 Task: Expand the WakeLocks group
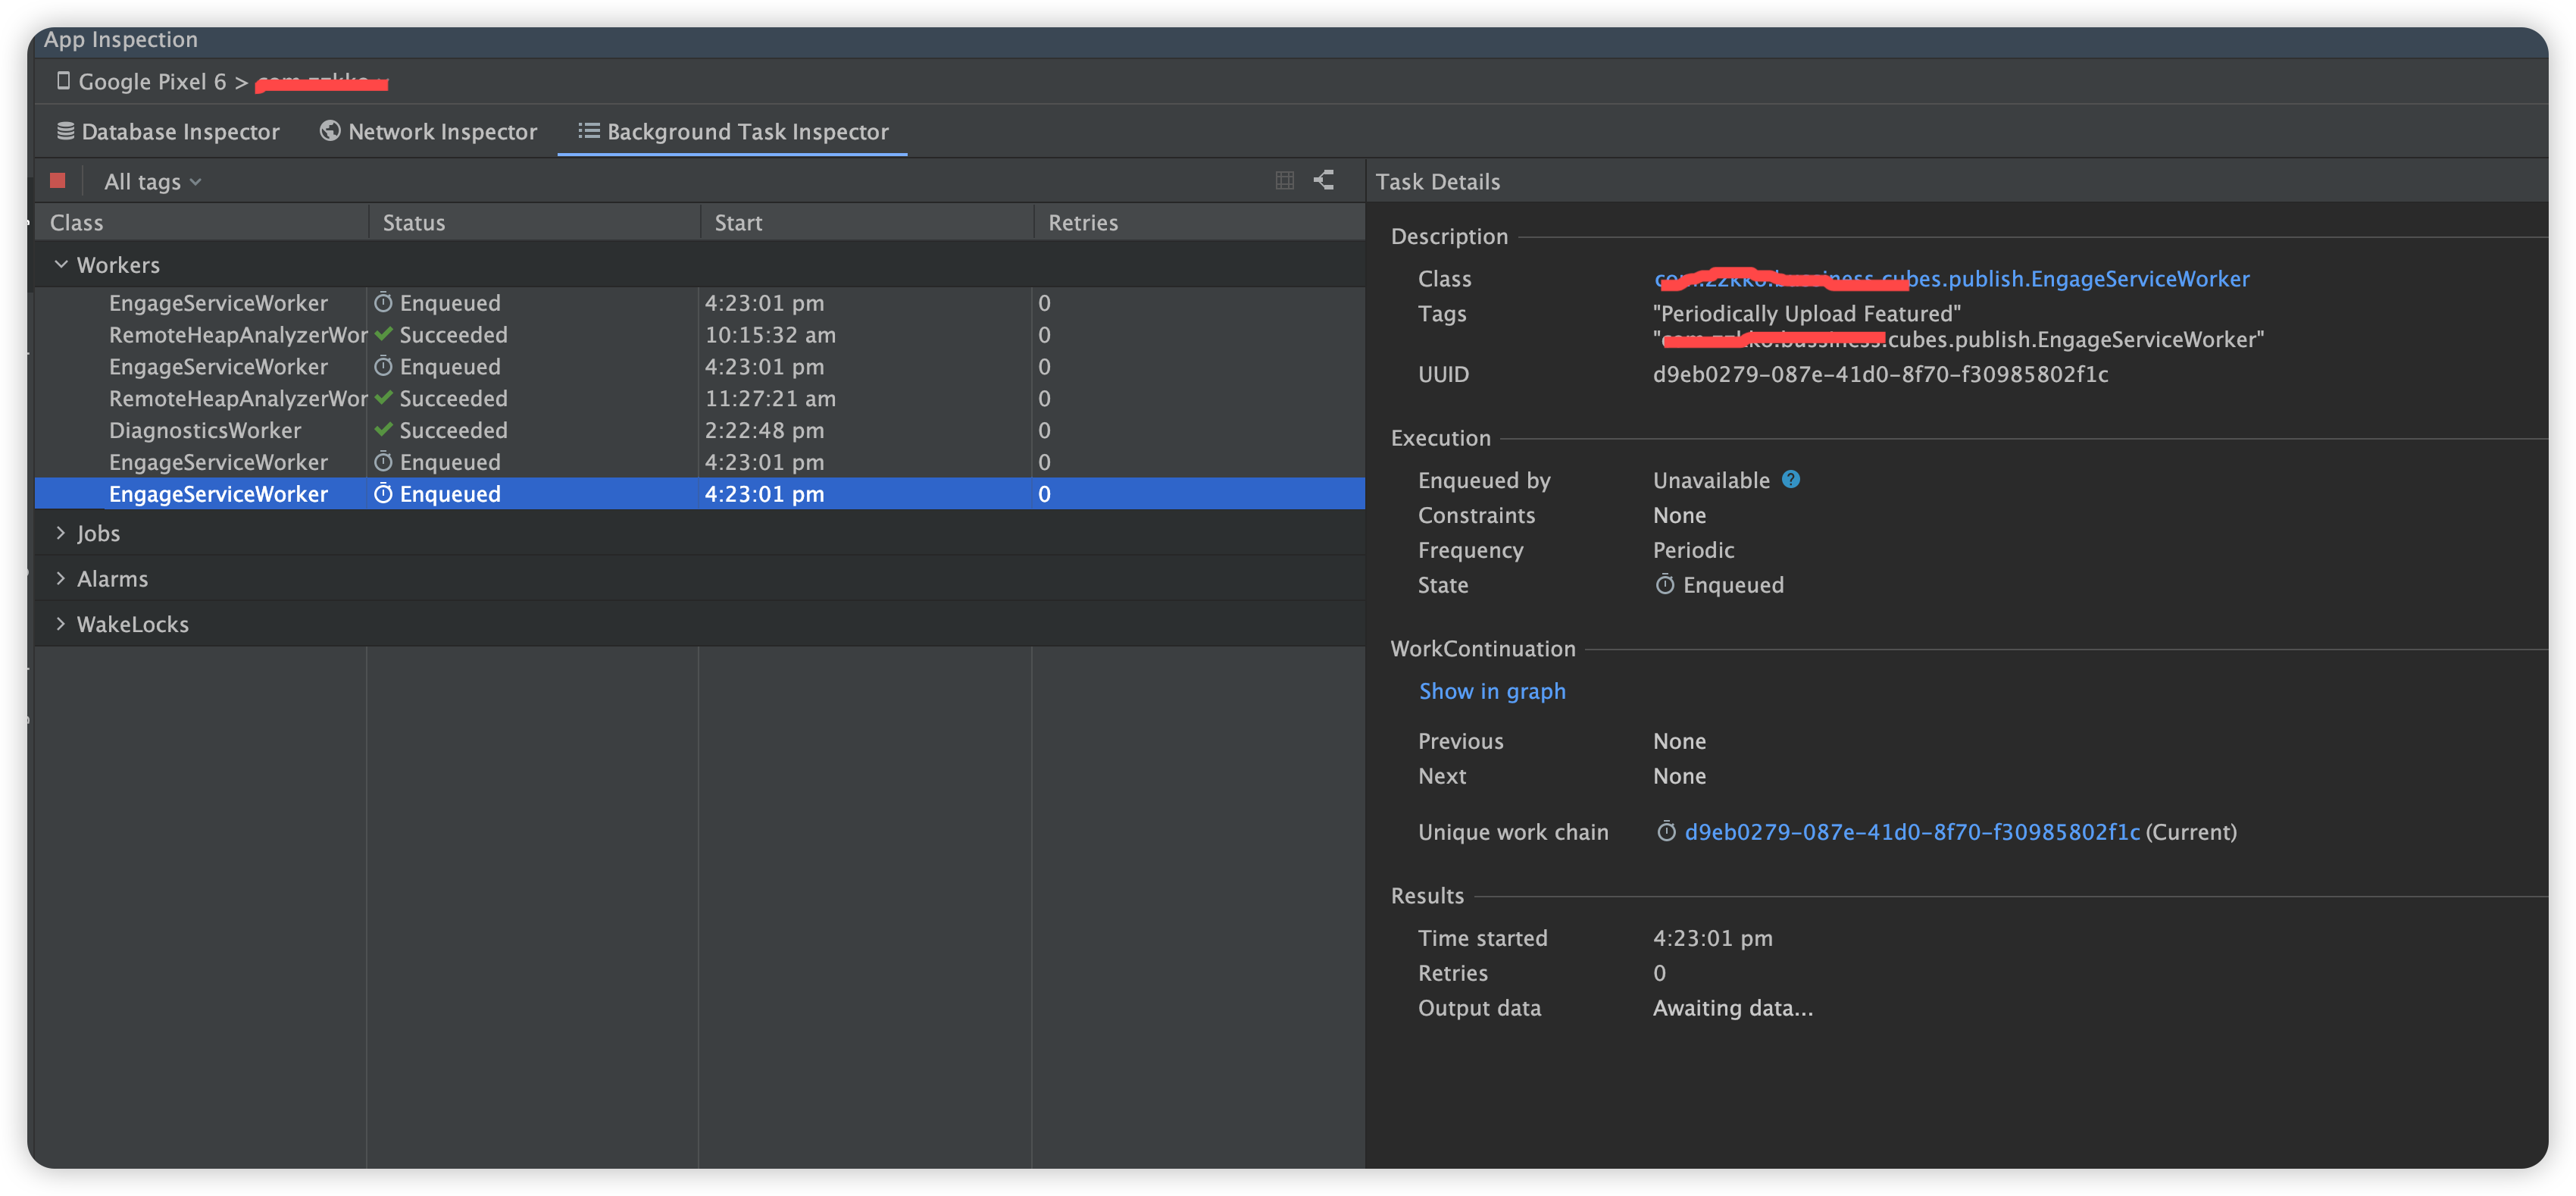[x=61, y=624]
